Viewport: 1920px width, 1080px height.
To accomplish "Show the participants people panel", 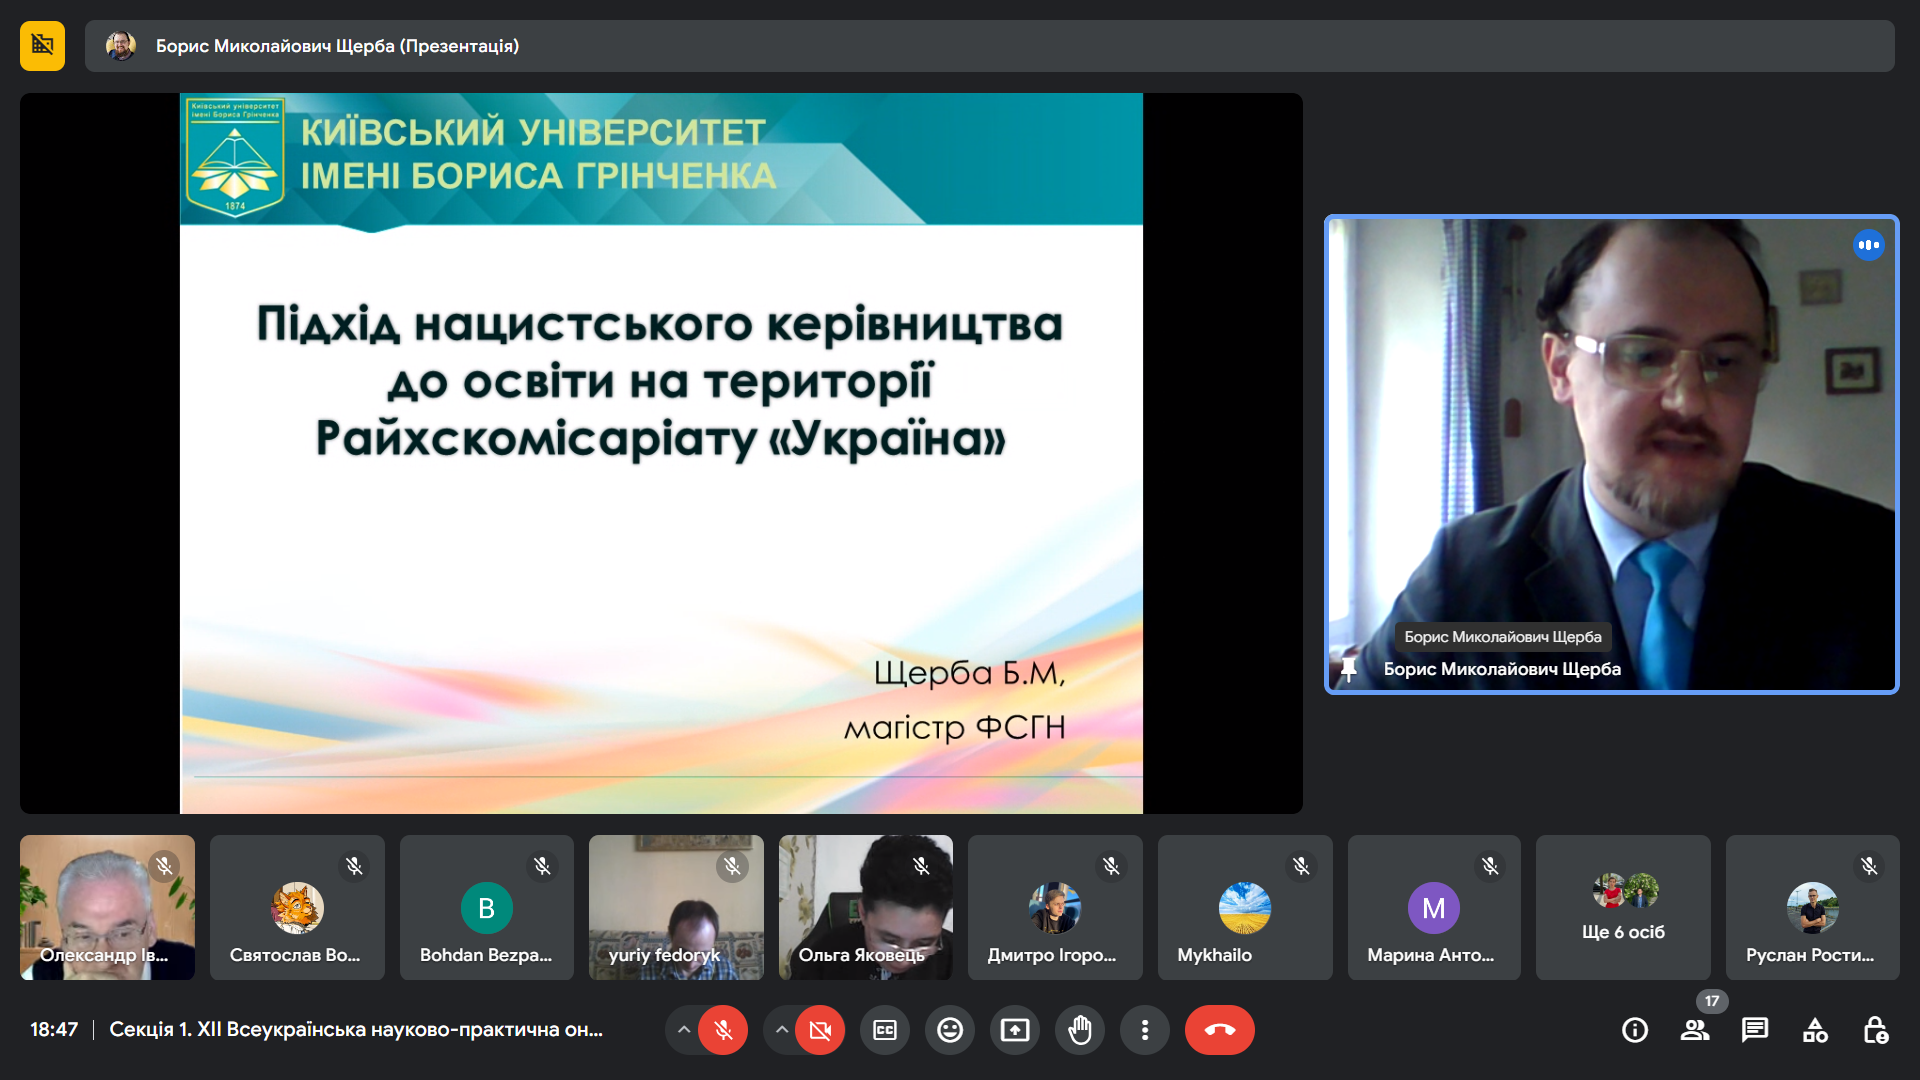I will tap(1694, 1030).
